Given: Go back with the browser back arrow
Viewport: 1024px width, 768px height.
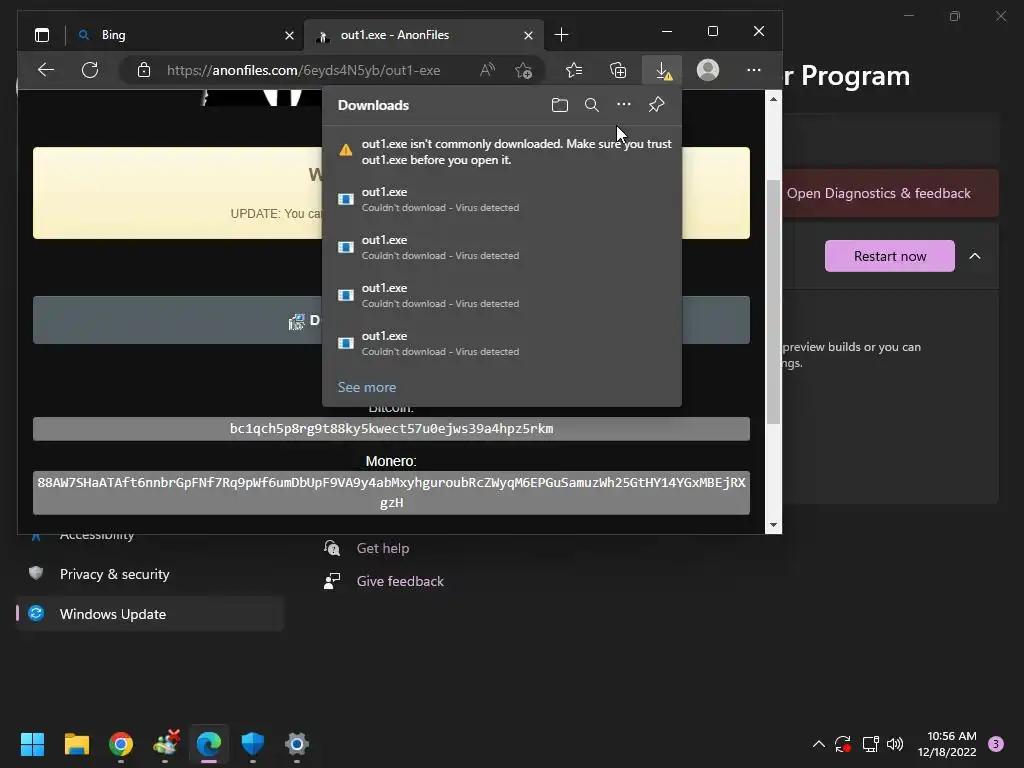Looking at the screenshot, I should (x=46, y=70).
